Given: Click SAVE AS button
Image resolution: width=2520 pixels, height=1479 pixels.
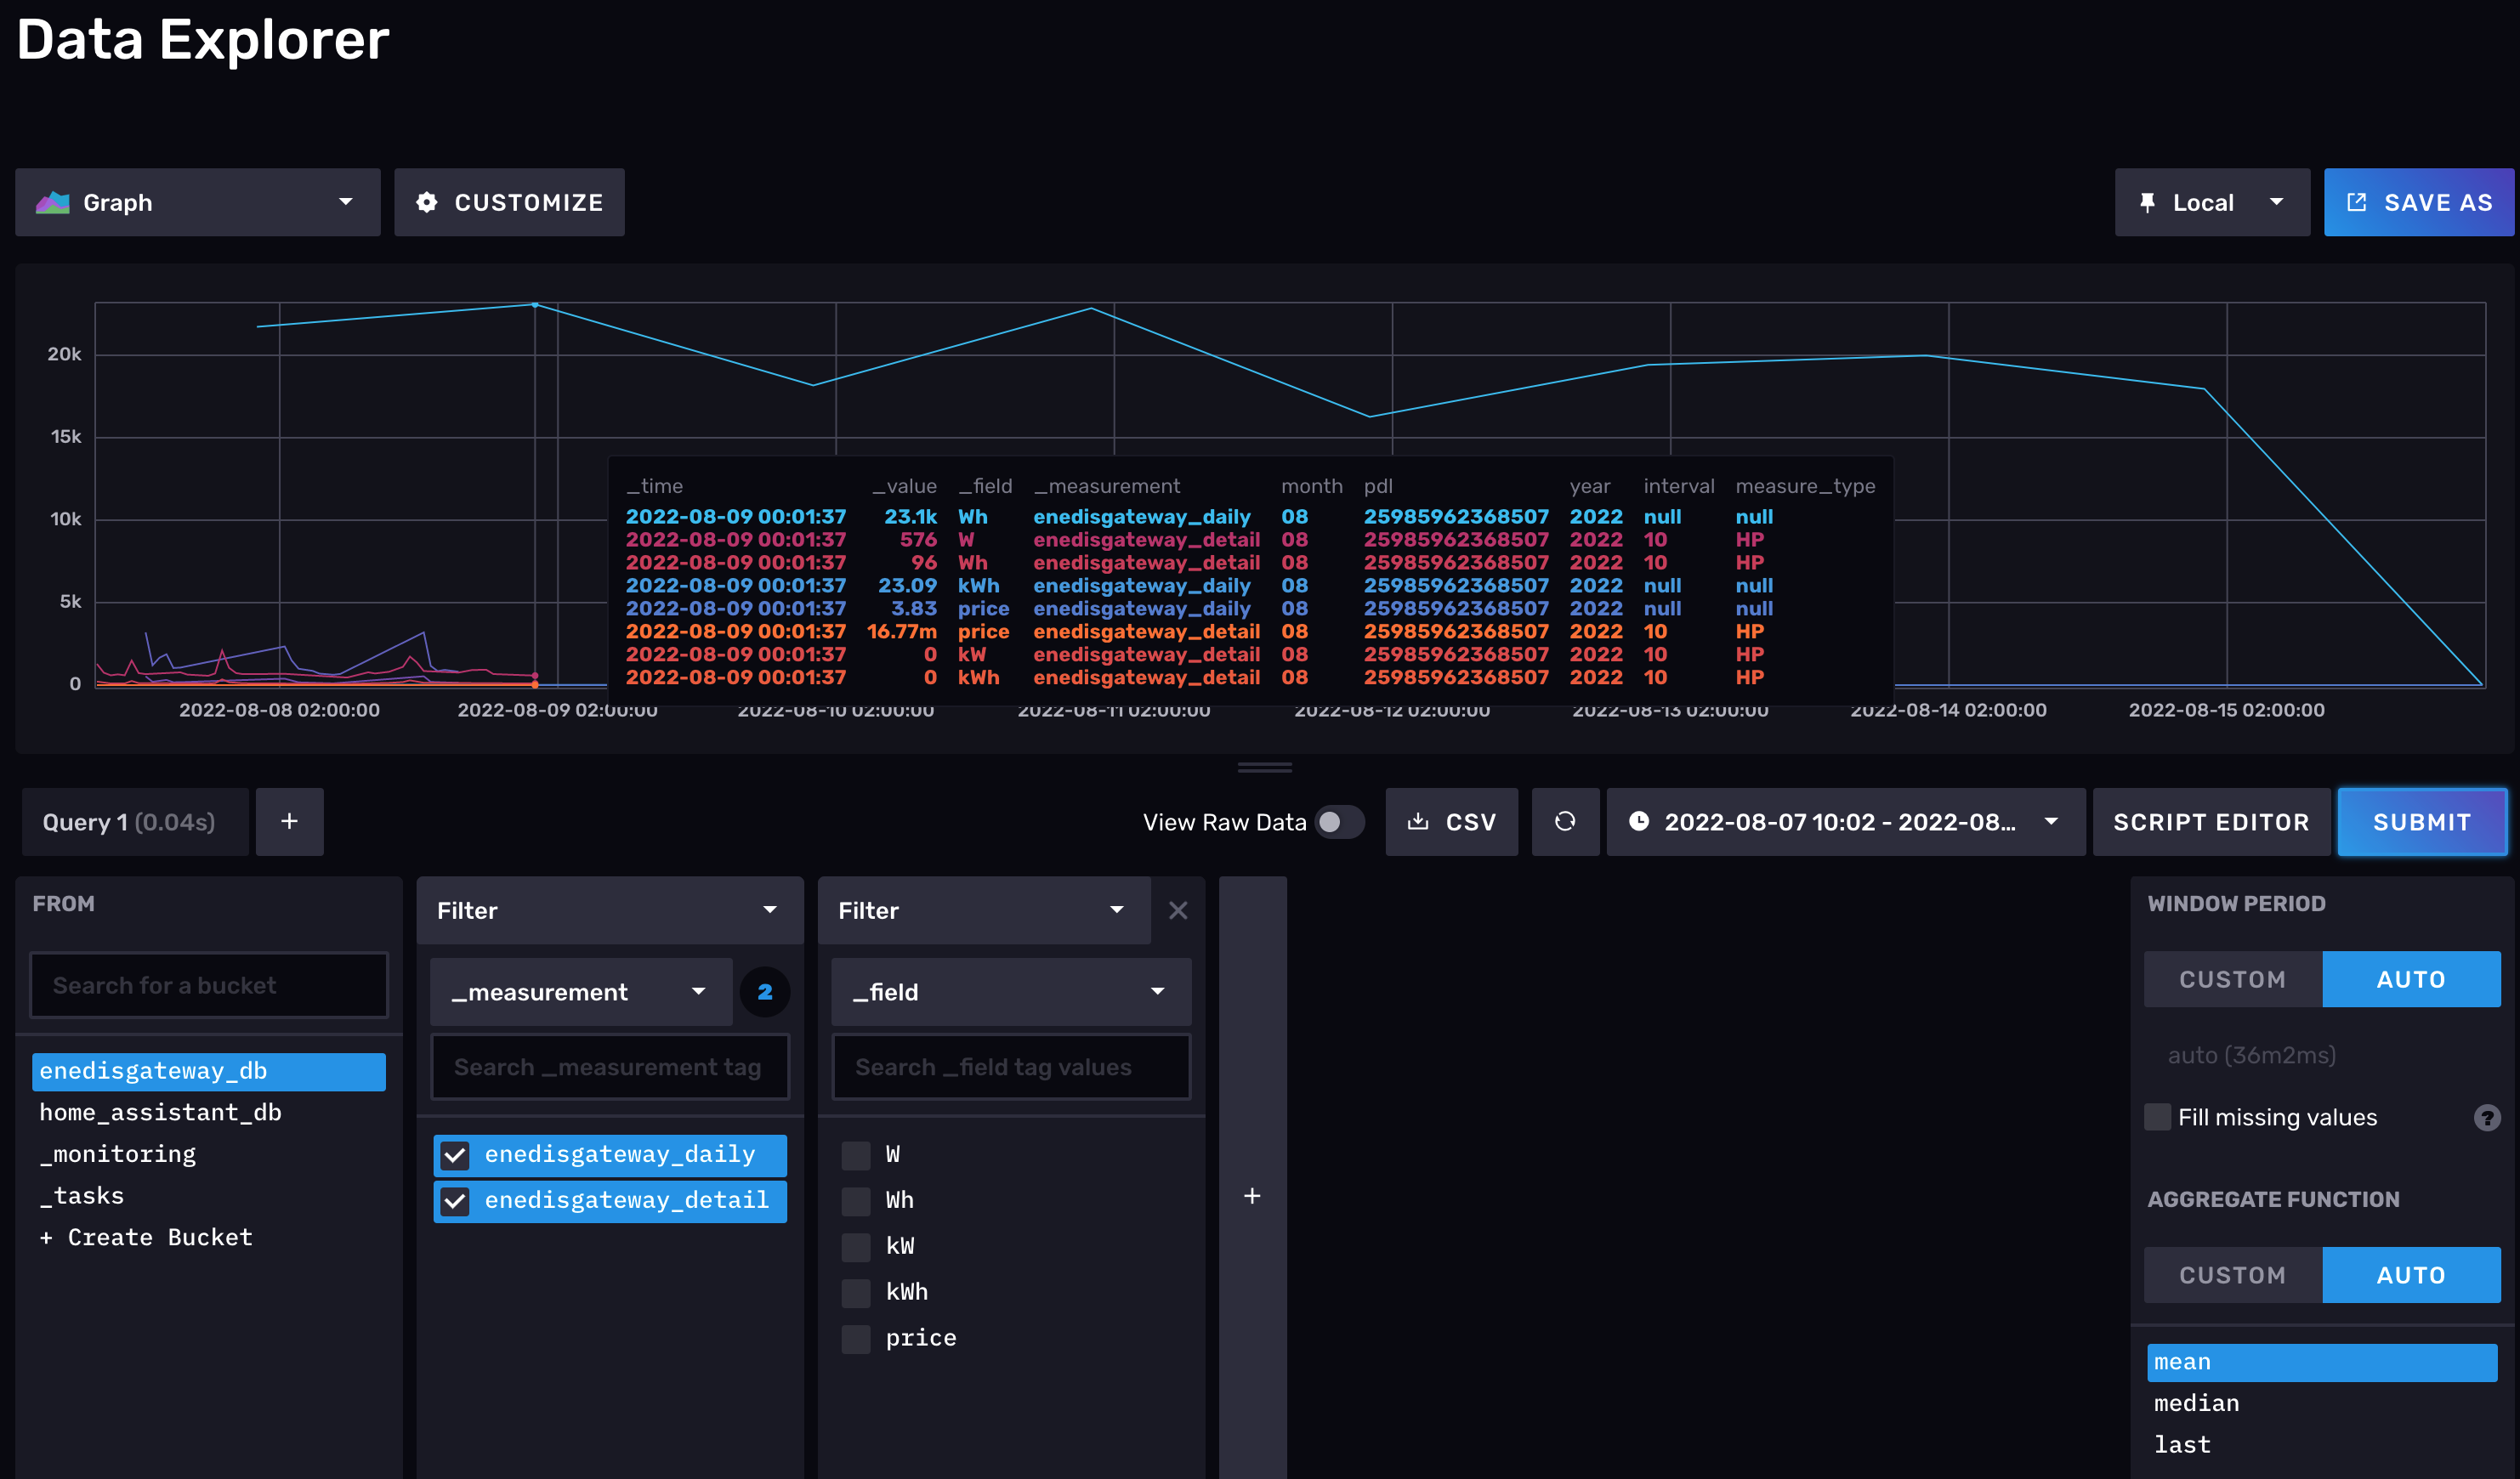Looking at the screenshot, I should click(x=2418, y=203).
